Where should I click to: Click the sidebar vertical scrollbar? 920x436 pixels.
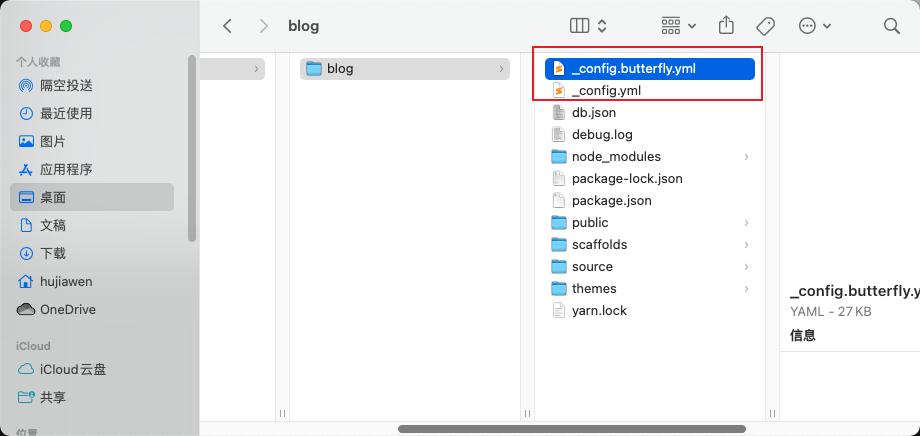click(x=192, y=148)
